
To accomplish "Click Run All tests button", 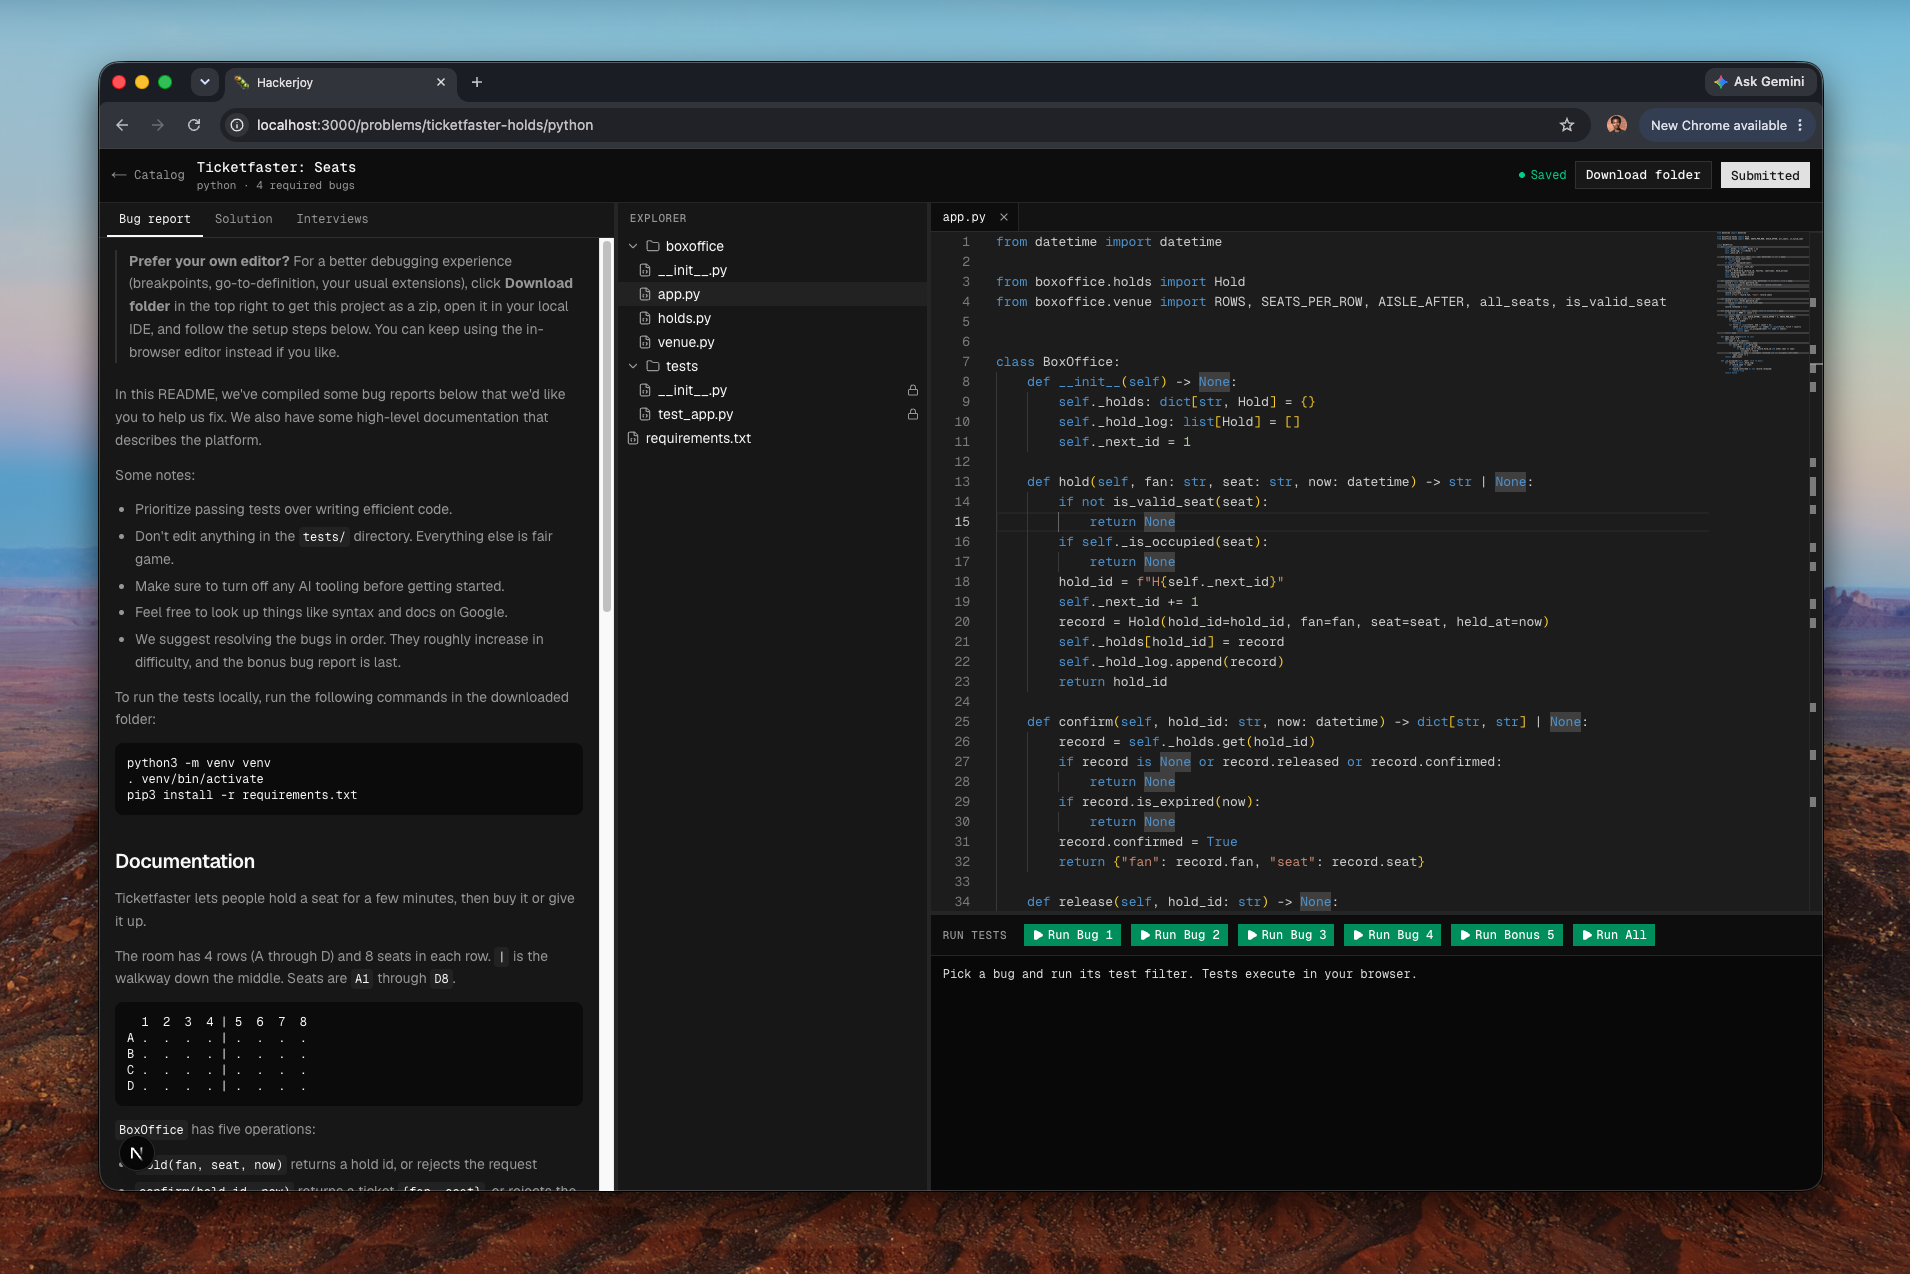I will [x=1614, y=935].
